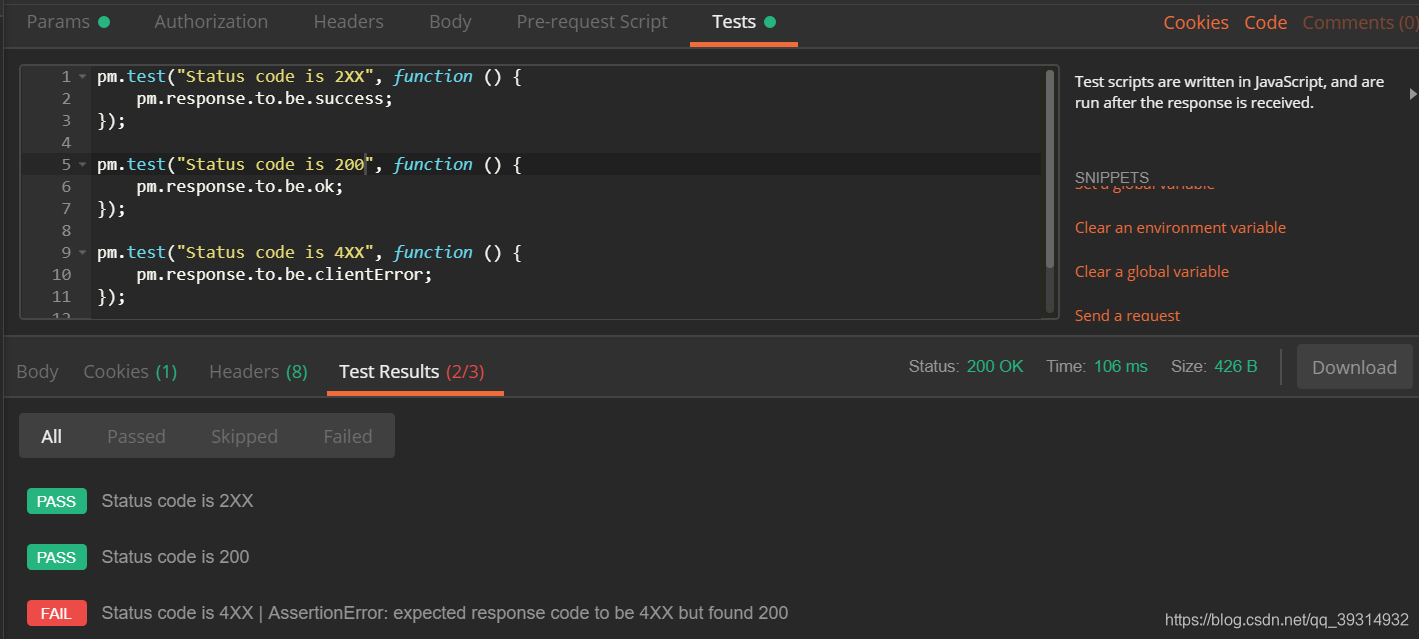Select the Pre-request Script tab
The height and width of the screenshot is (639, 1419).
click(x=592, y=22)
